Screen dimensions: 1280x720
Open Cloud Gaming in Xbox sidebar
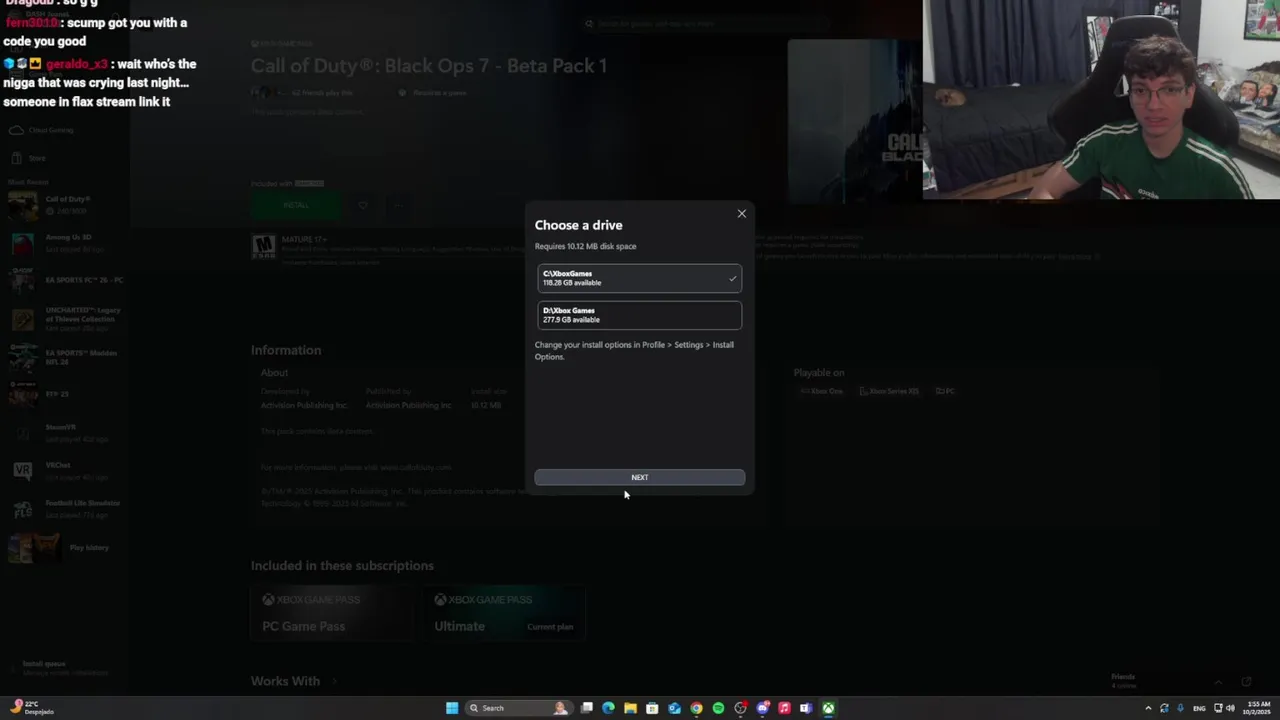coord(42,130)
